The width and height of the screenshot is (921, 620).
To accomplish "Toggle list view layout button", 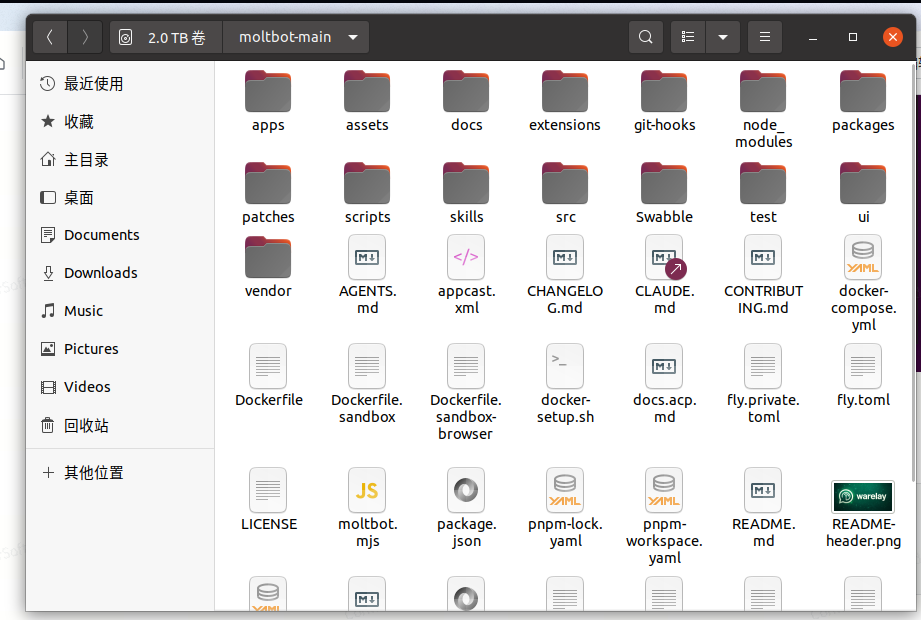I will click(x=688, y=38).
